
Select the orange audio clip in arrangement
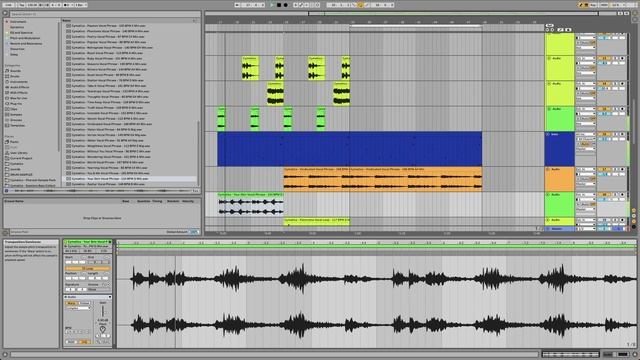point(383,179)
